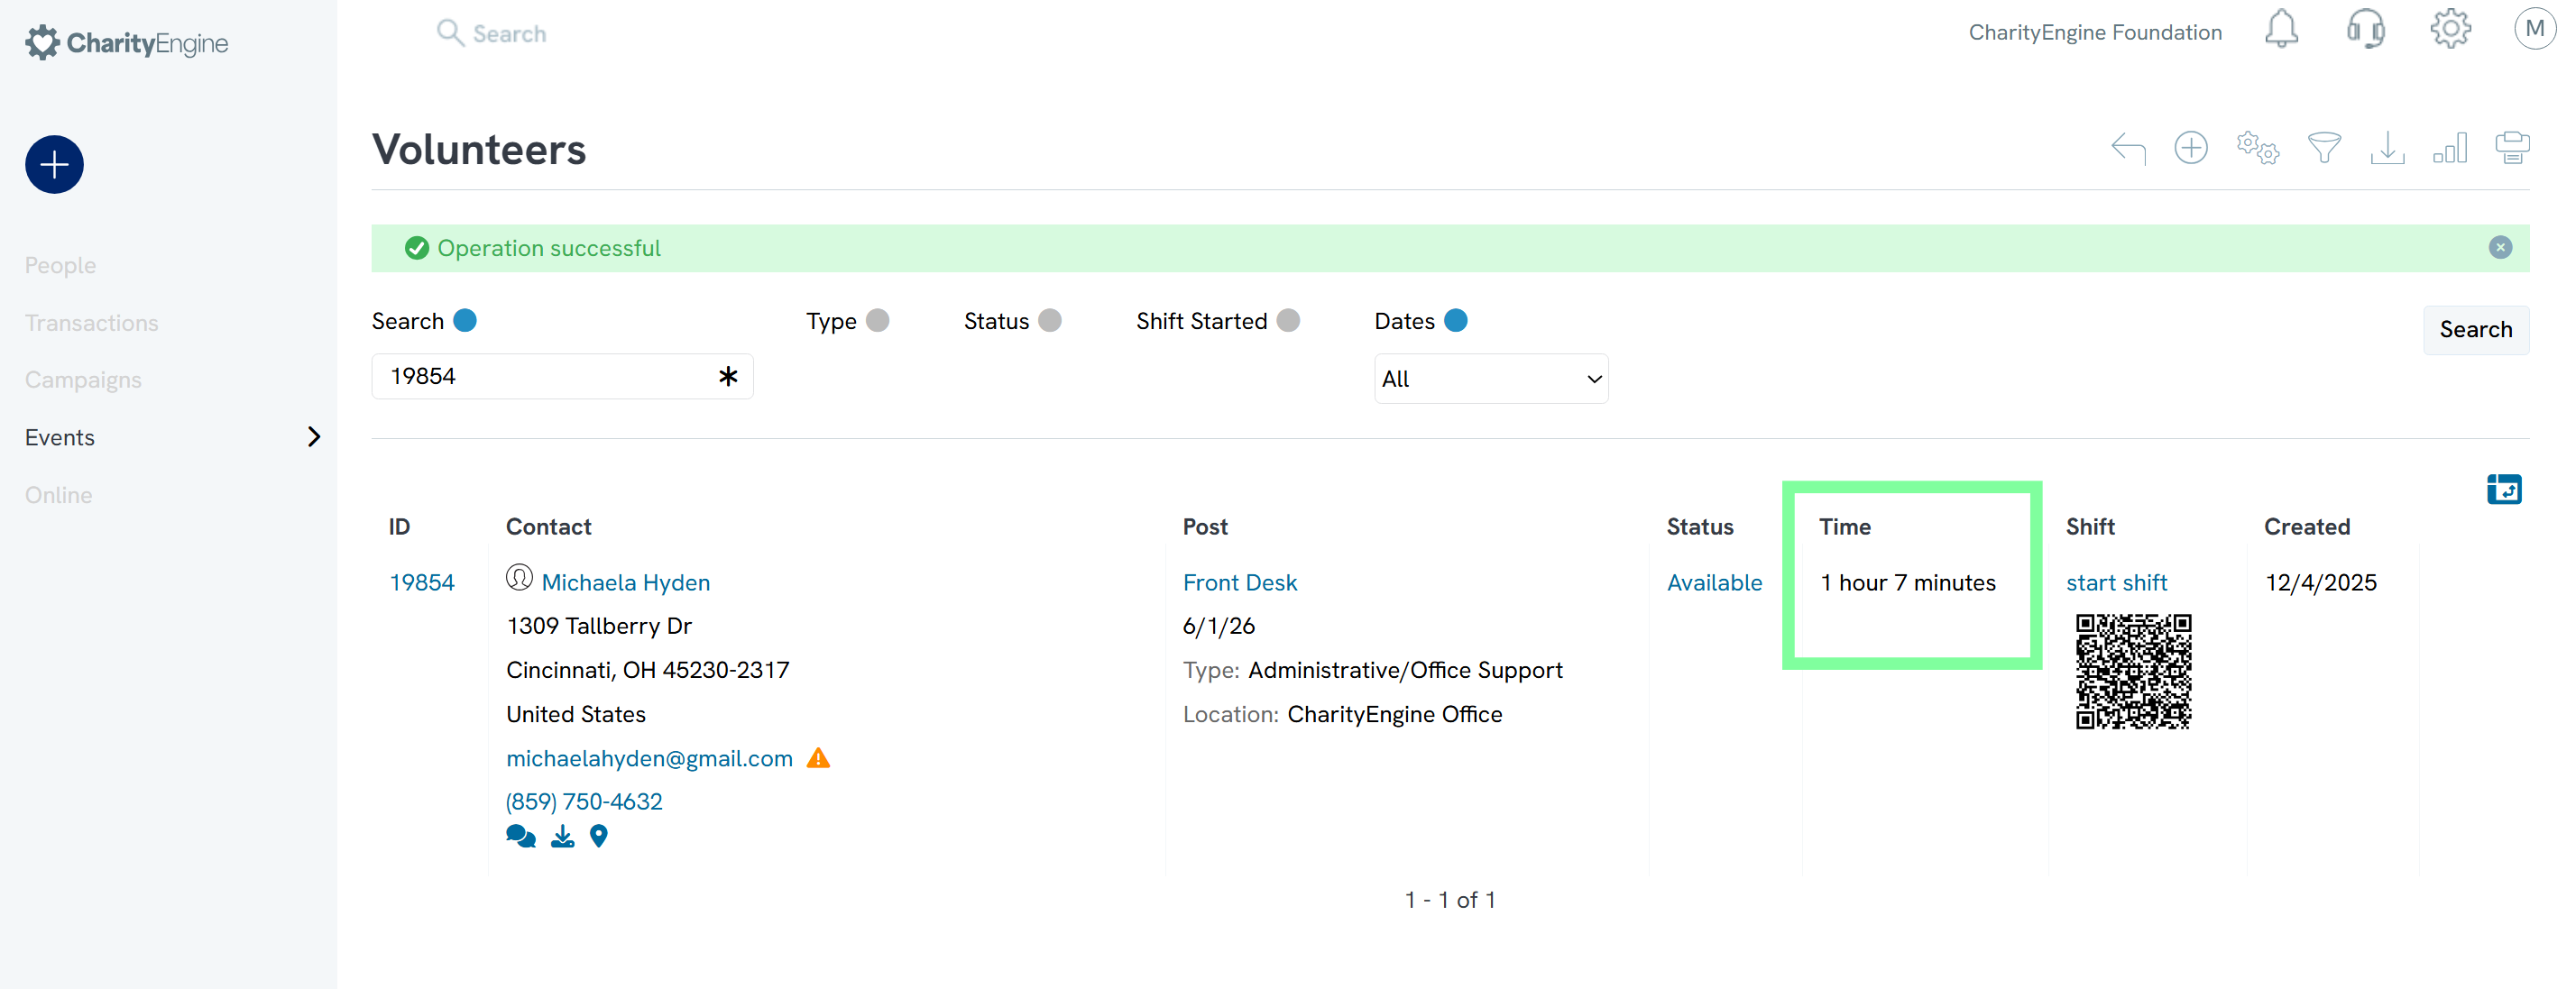The height and width of the screenshot is (989, 2576).
Task: Click the funnel filter icon
Action: tap(2323, 149)
